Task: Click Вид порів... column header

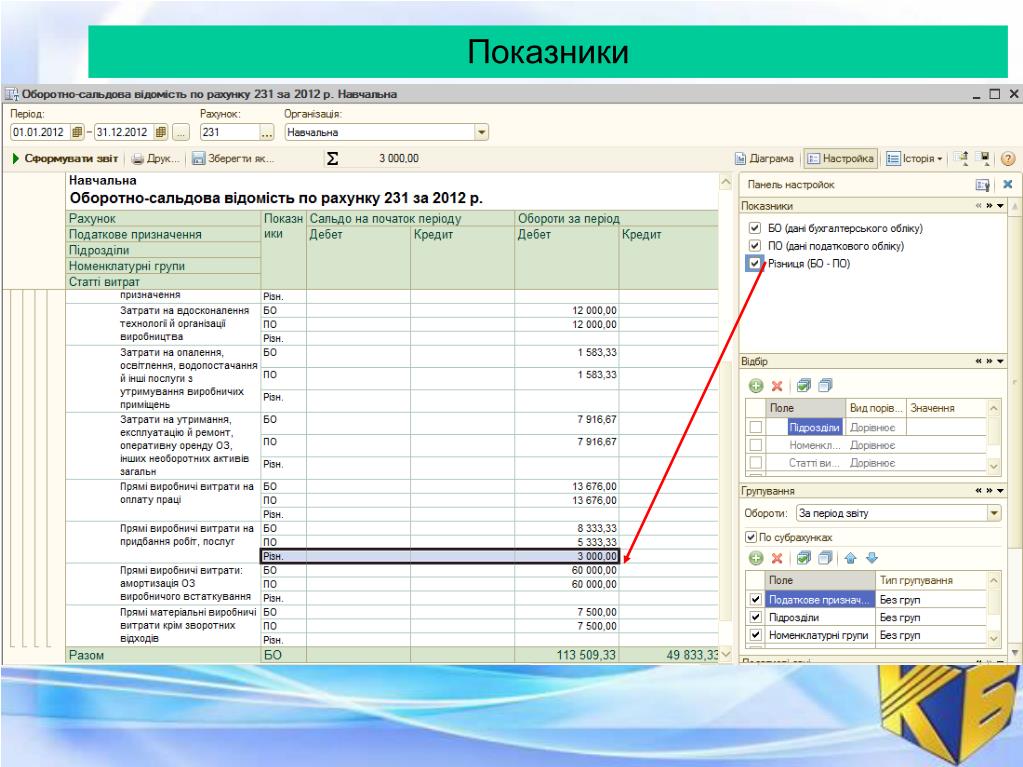Action: coord(876,408)
